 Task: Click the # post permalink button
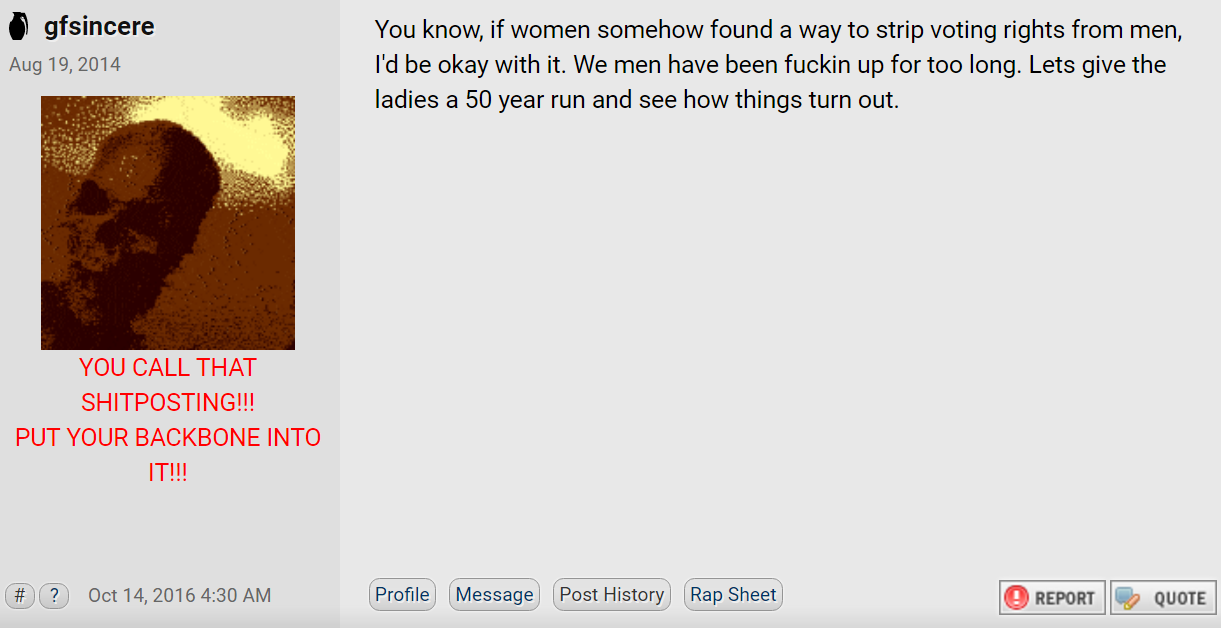(20, 595)
